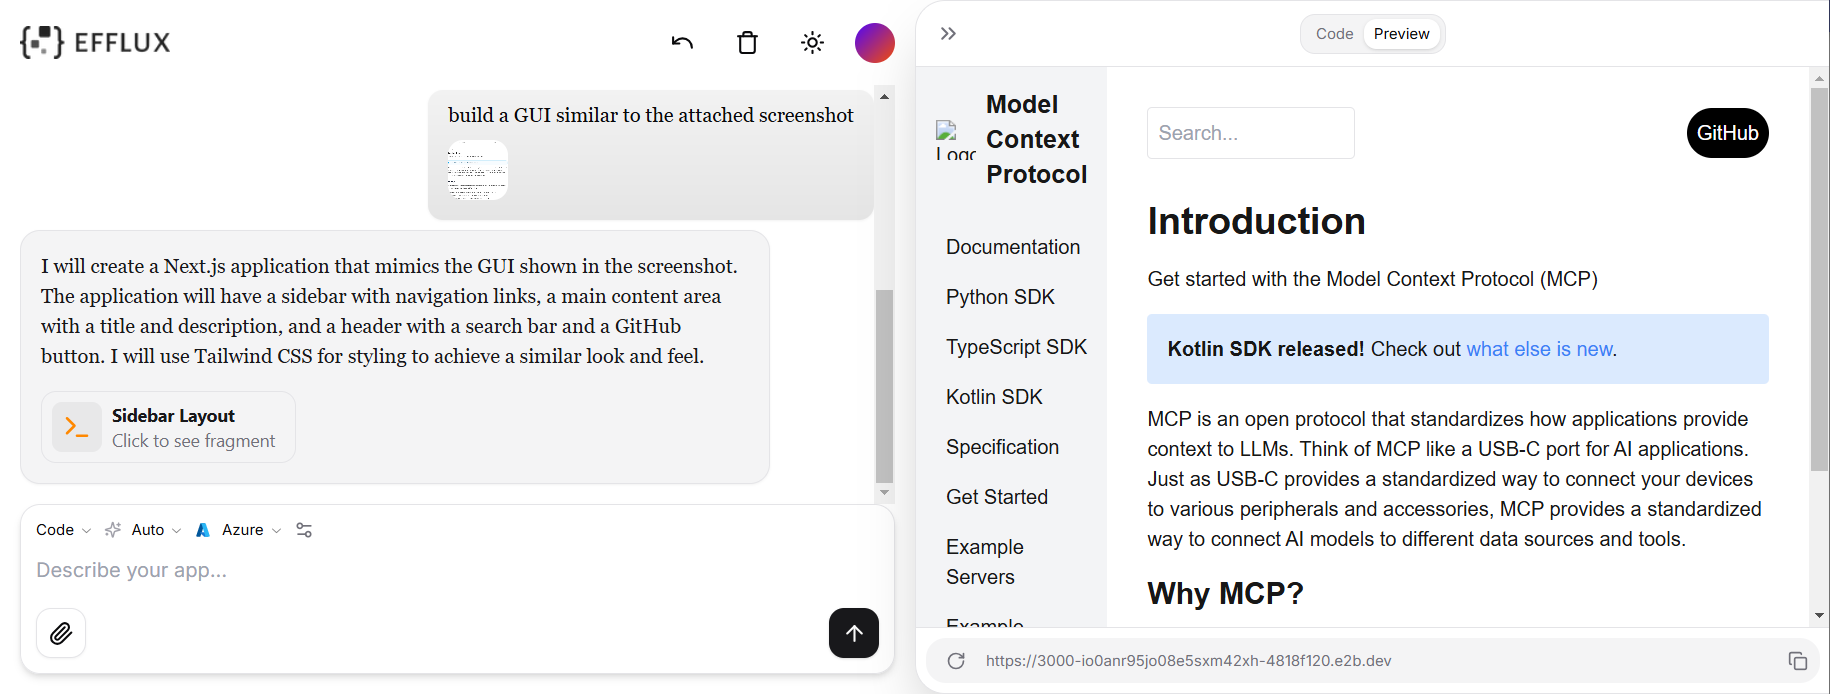The width and height of the screenshot is (1830, 694).
Task: Switch to the Preview tab
Action: pyautogui.click(x=1401, y=34)
